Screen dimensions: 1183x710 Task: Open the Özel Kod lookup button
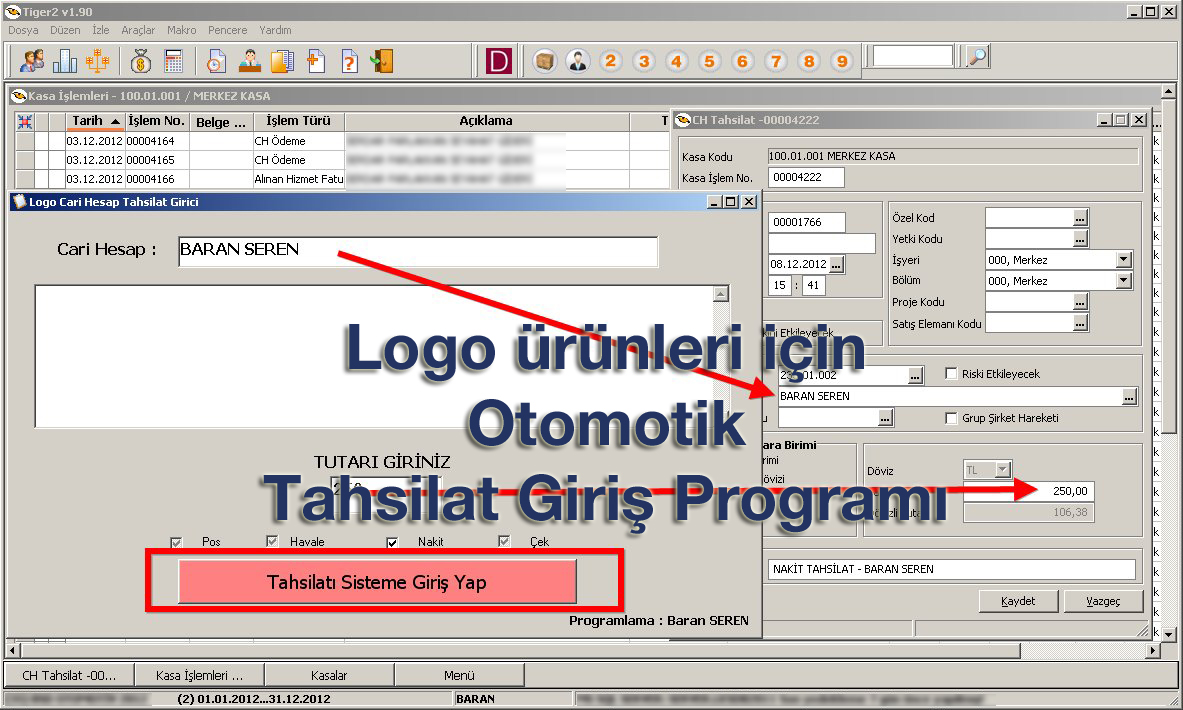click(1080, 218)
